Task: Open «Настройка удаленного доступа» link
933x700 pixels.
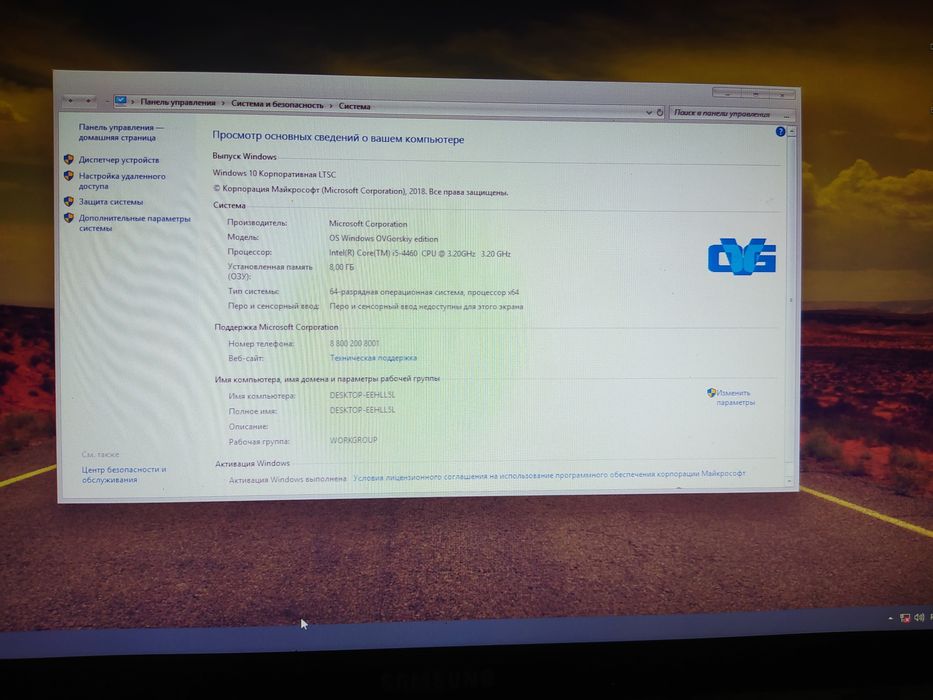Action: click(122, 181)
